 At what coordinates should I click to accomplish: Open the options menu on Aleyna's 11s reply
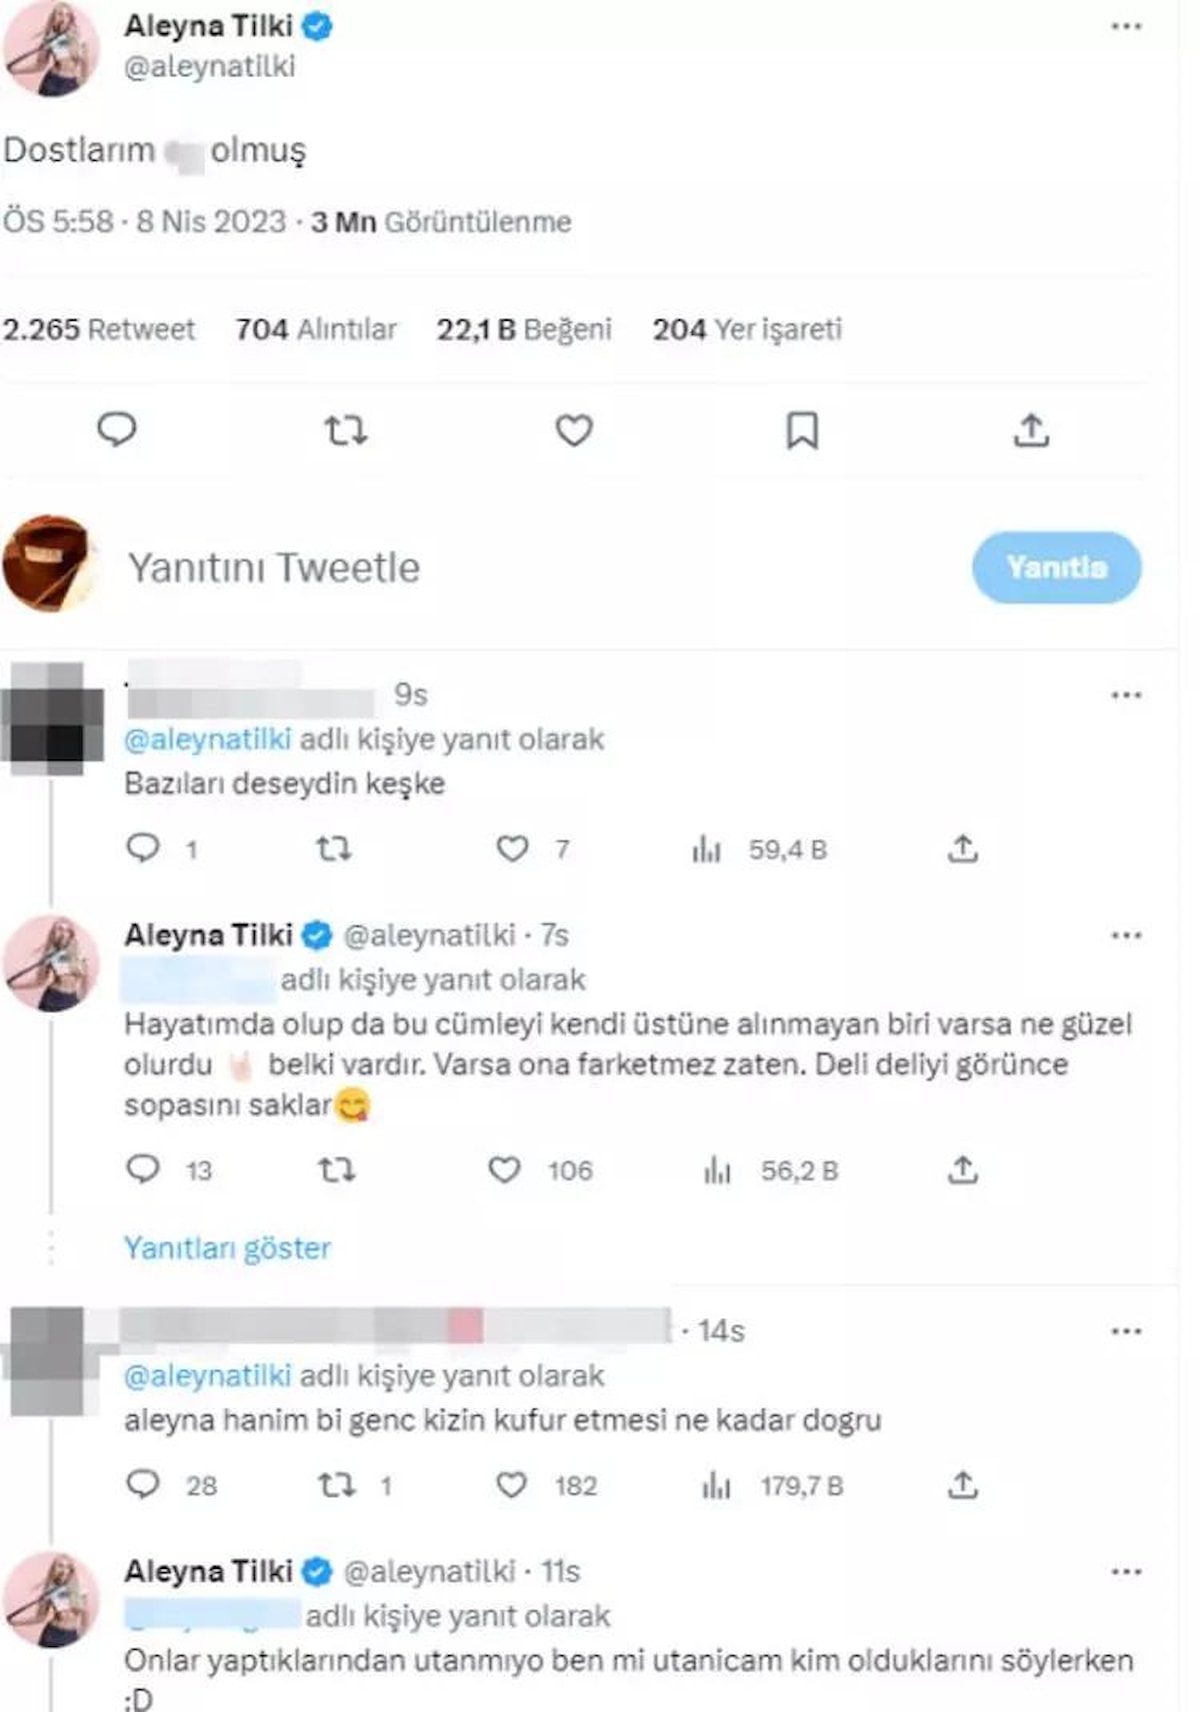point(1127,1572)
